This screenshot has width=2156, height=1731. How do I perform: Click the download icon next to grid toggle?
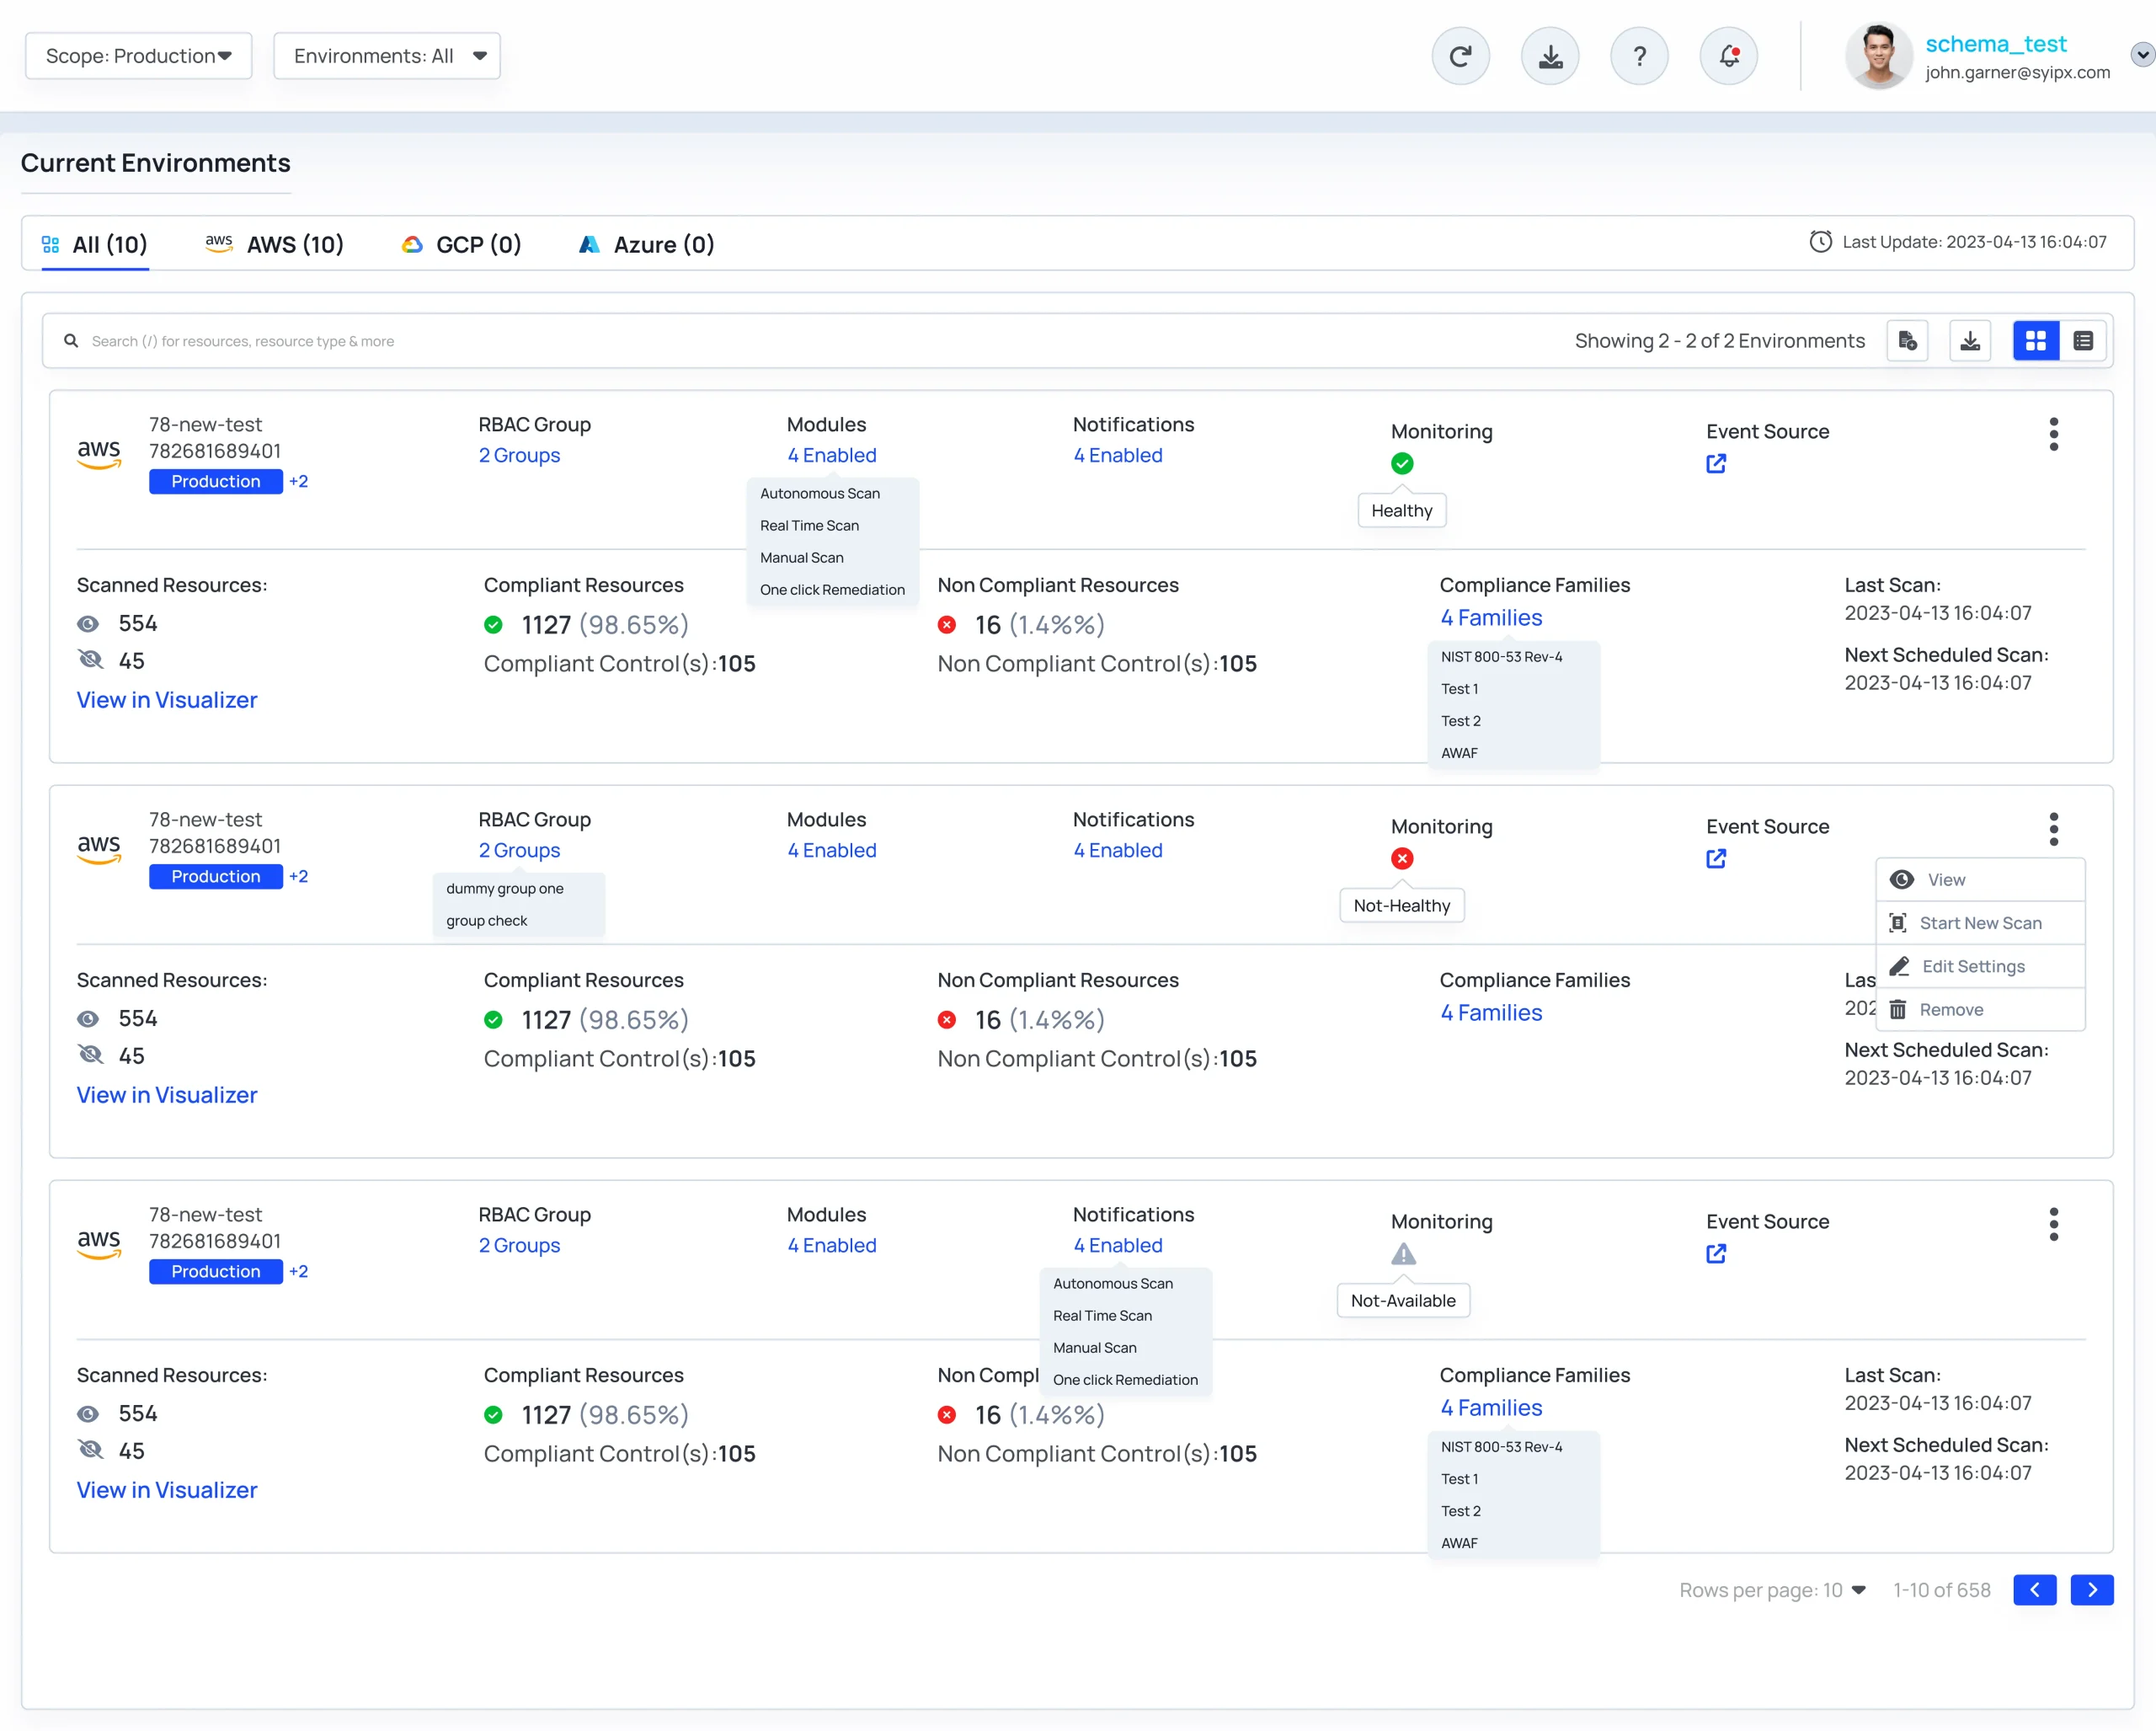coord(1970,341)
